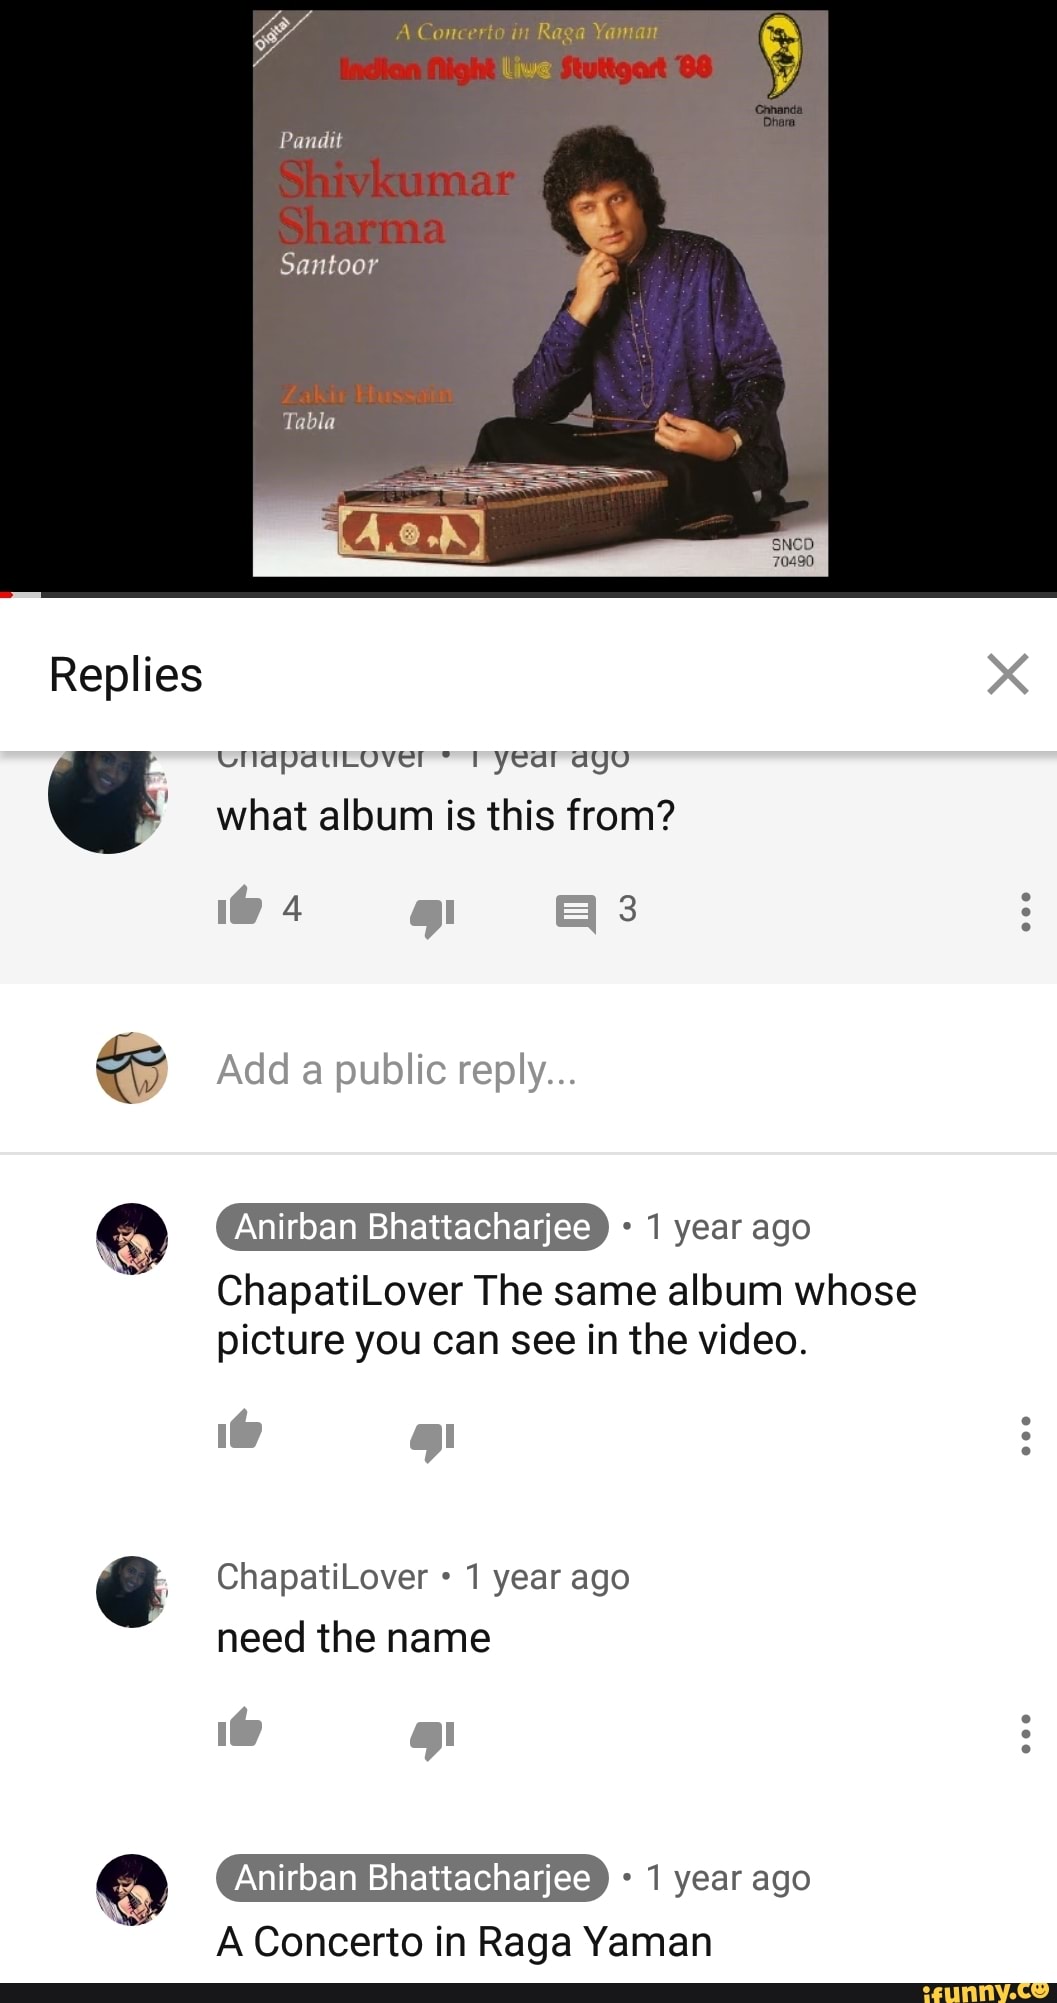The width and height of the screenshot is (1057, 2003).
Task: Tap Anirban's avatar beside 'The same album' reply
Action: click(132, 1239)
